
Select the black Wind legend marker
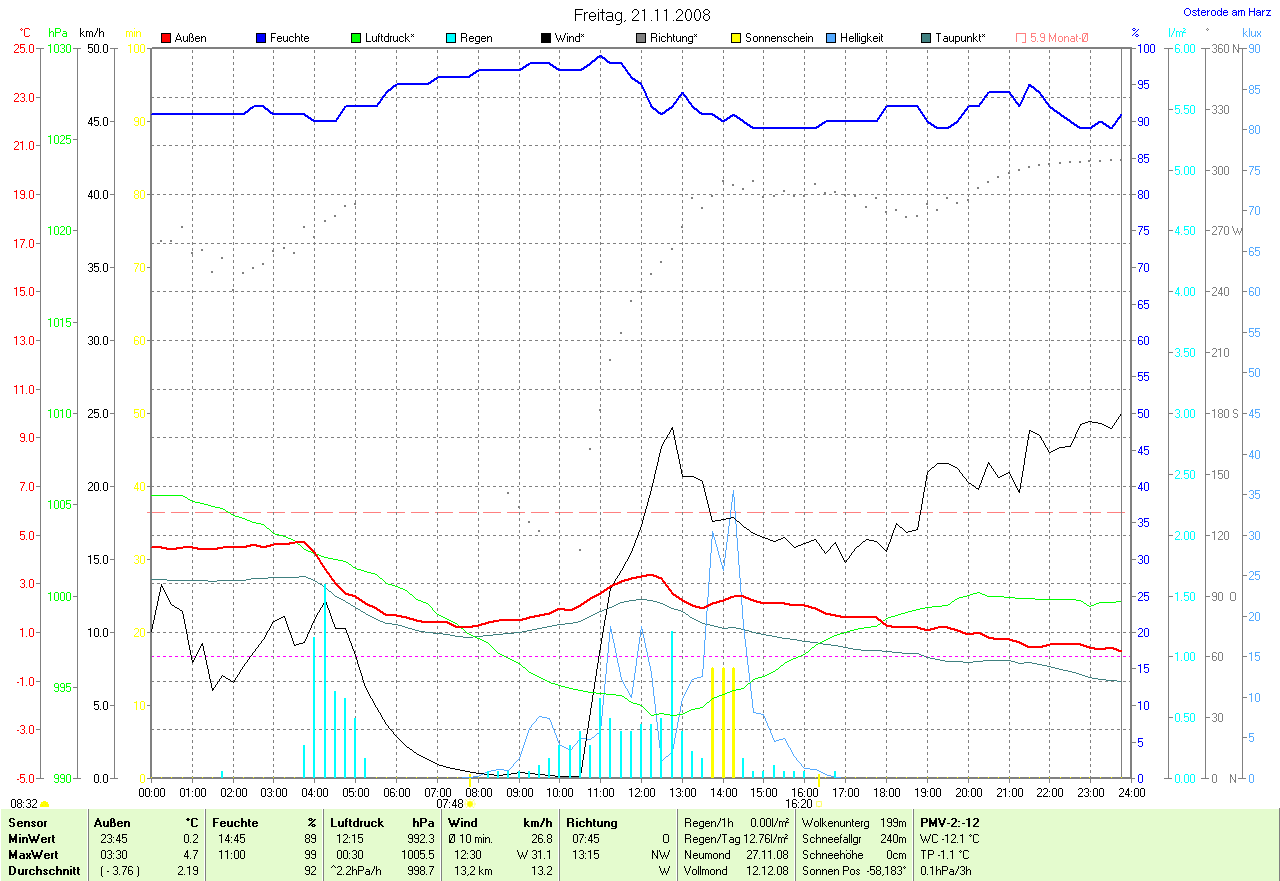pos(546,38)
